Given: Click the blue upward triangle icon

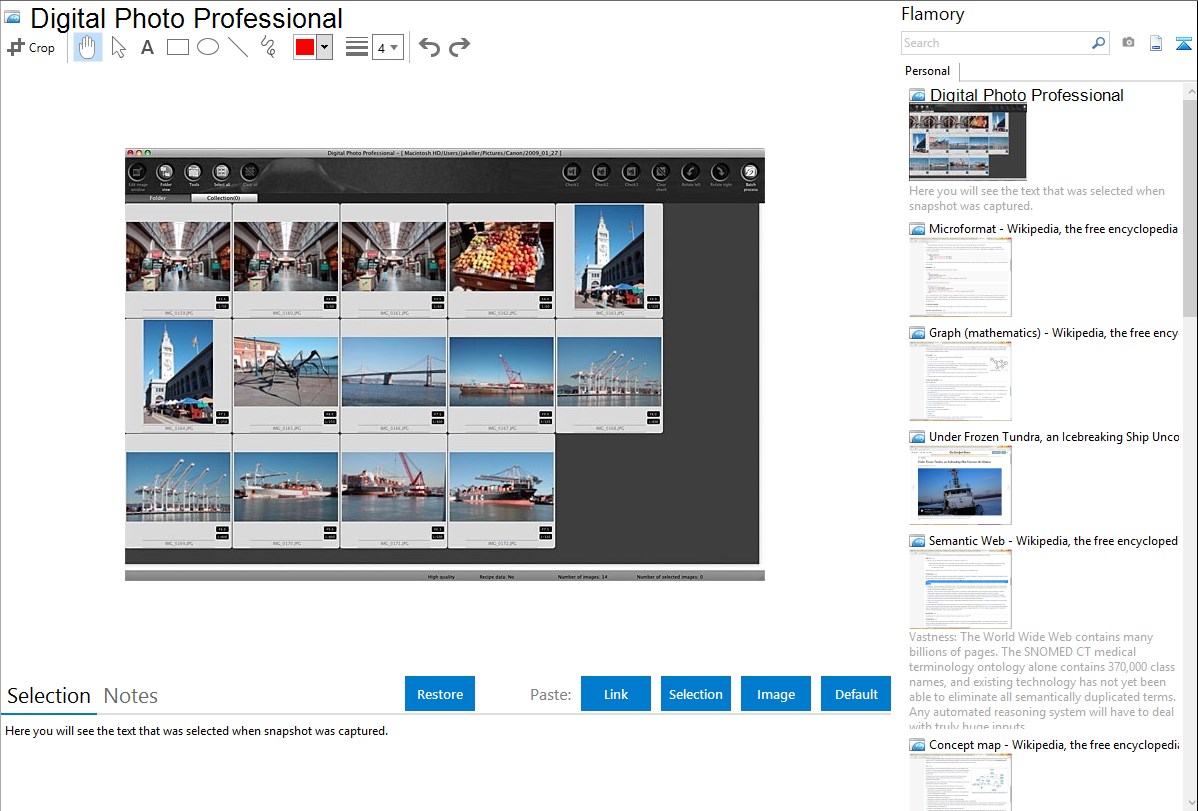Looking at the screenshot, I should 1183,43.
